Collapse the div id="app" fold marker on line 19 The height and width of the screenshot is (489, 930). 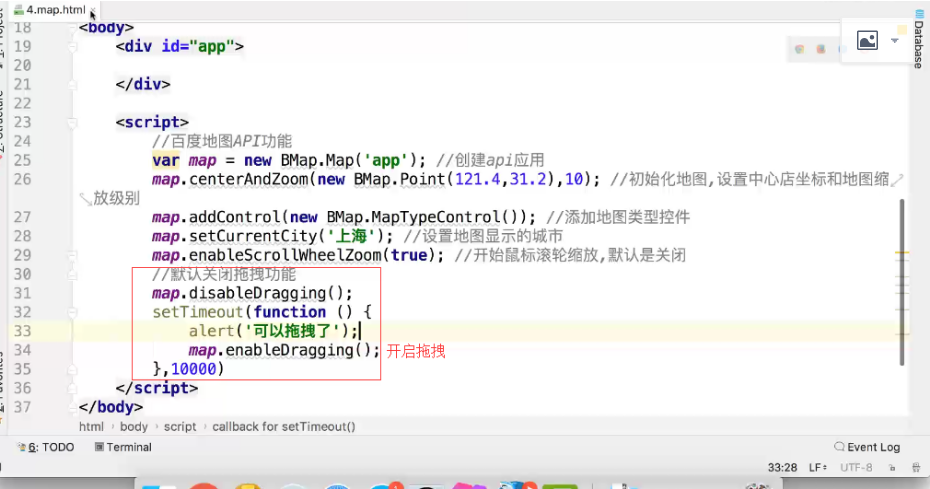point(72,46)
